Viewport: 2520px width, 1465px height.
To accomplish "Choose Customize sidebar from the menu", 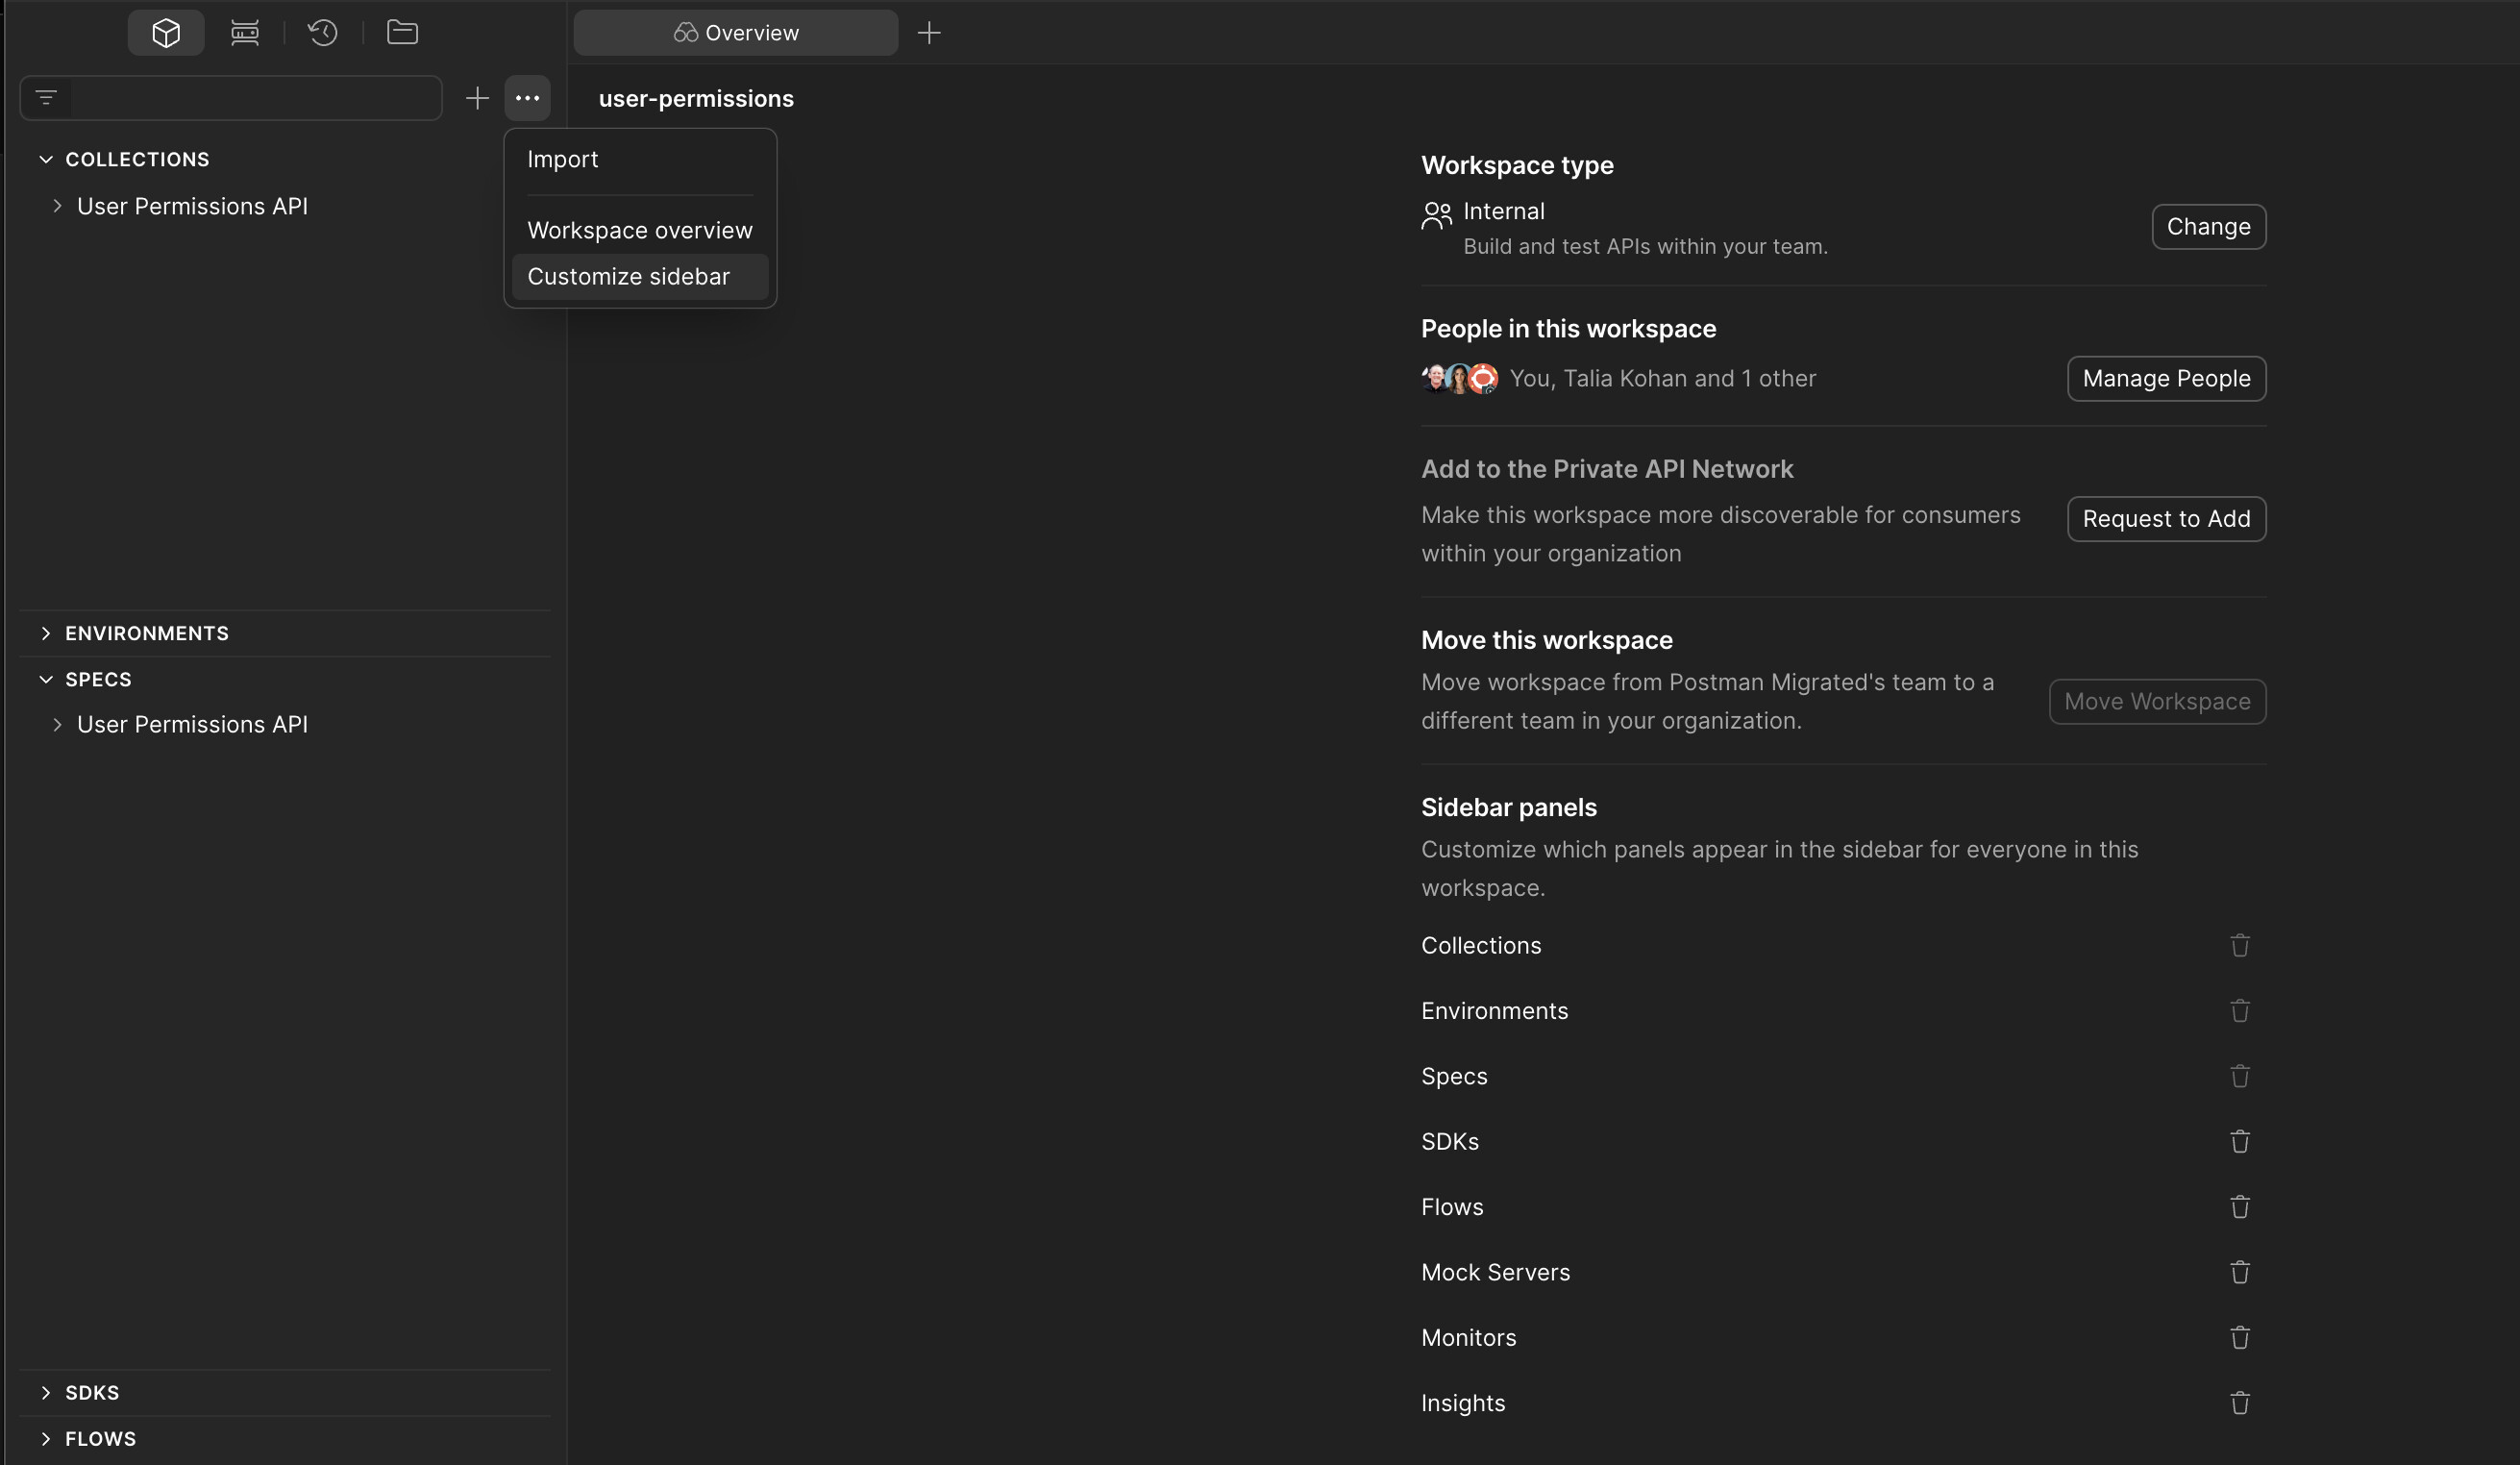I will (x=628, y=277).
